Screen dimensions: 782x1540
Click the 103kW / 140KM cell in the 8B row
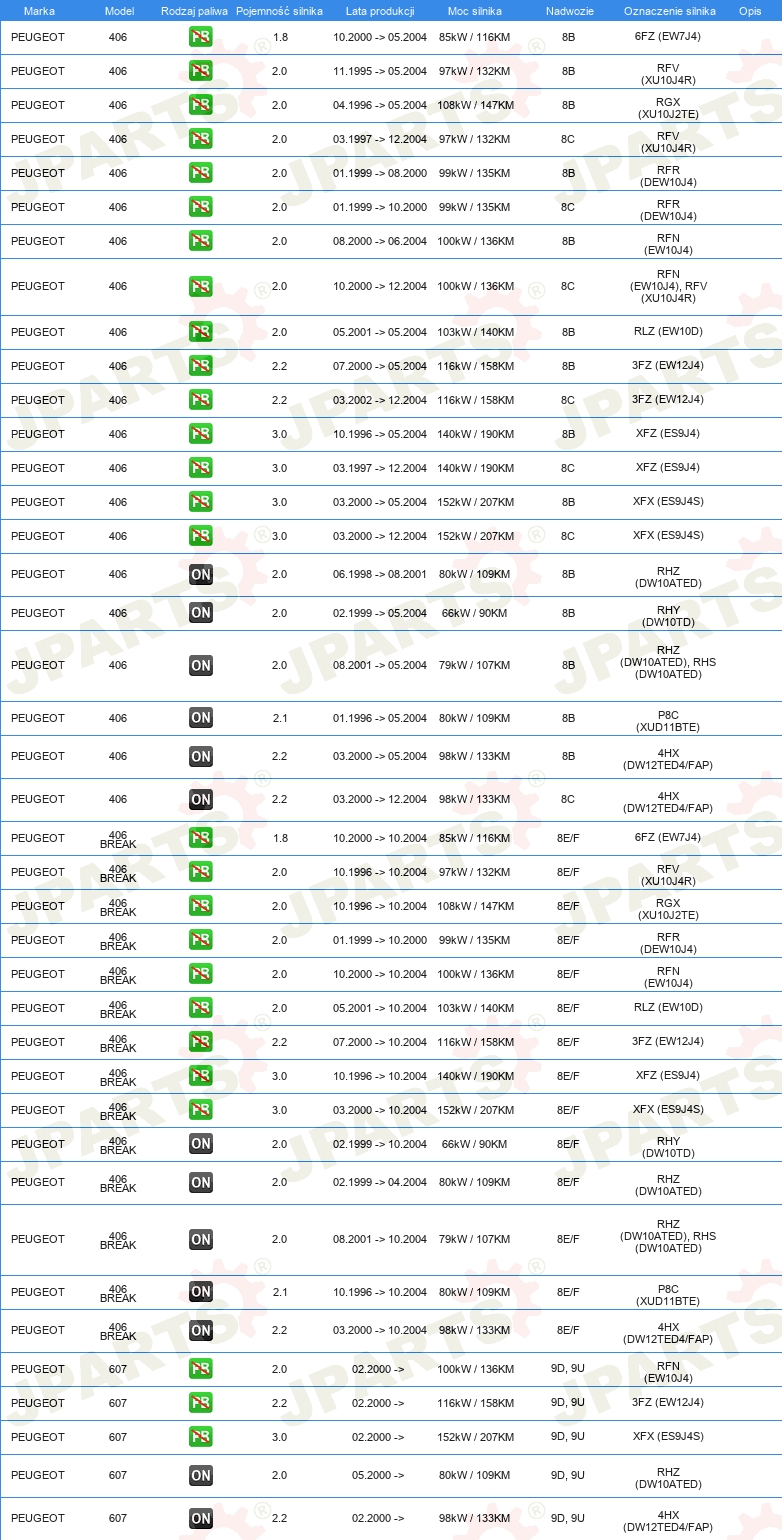click(x=476, y=332)
